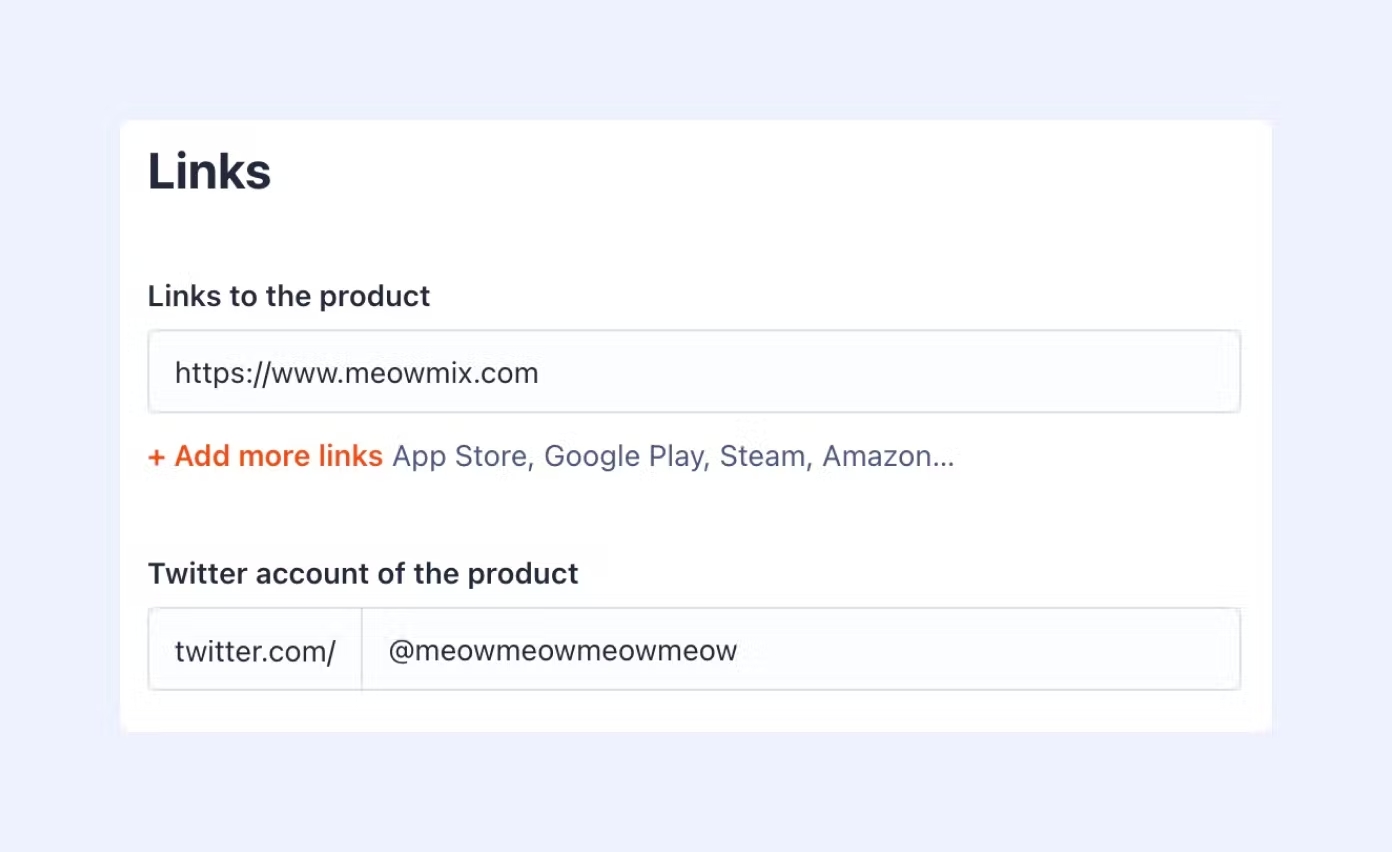Screen dimensions: 1392x852
Task: Focus the Twitter handle input field
Action: [x=800, y=650]
